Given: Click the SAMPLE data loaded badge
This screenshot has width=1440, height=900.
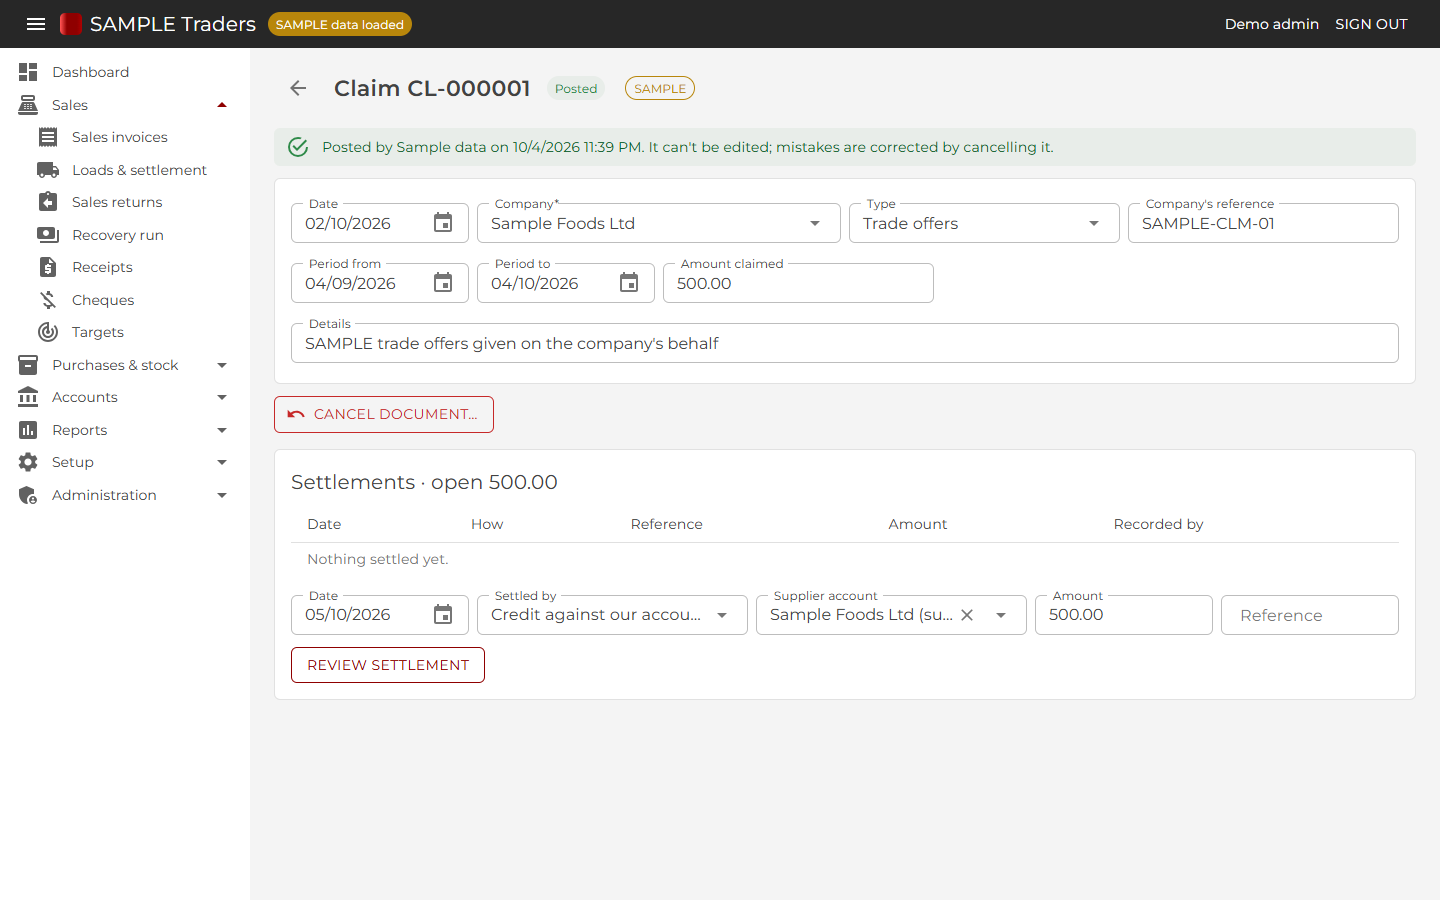Looking at the screenshot, I should pos(340,24).
